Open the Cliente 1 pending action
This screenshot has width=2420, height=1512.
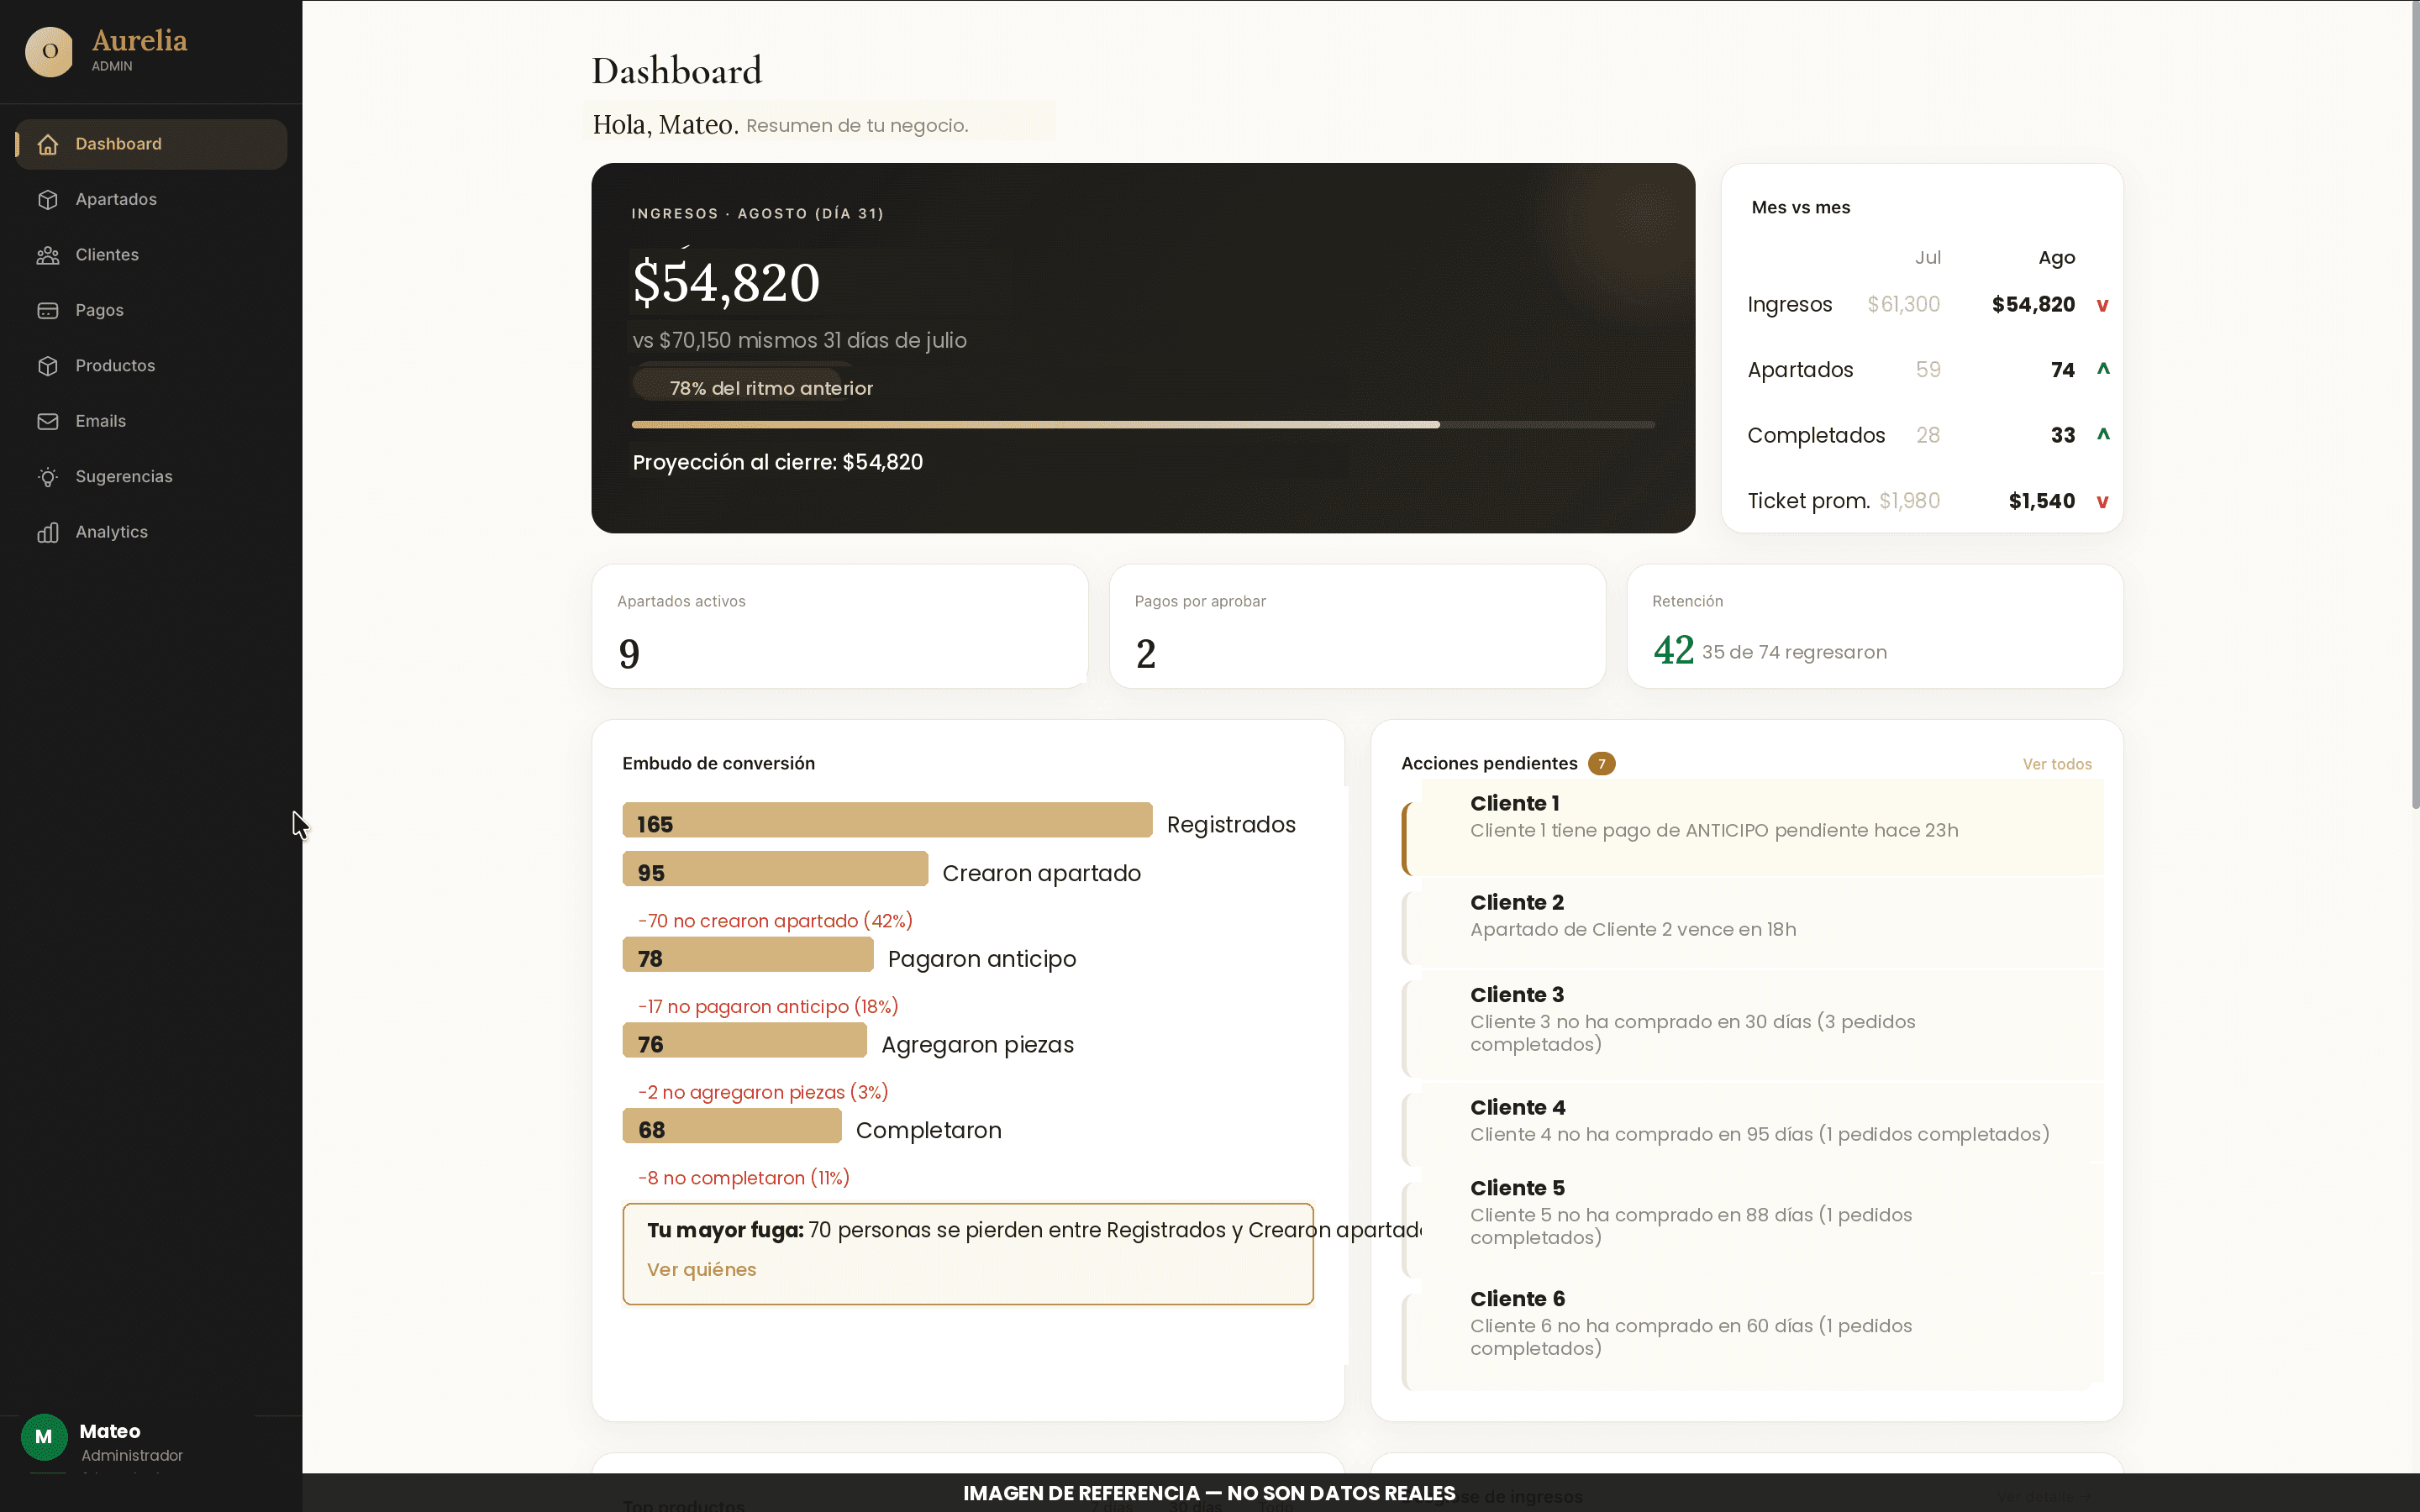point(1752,827)
